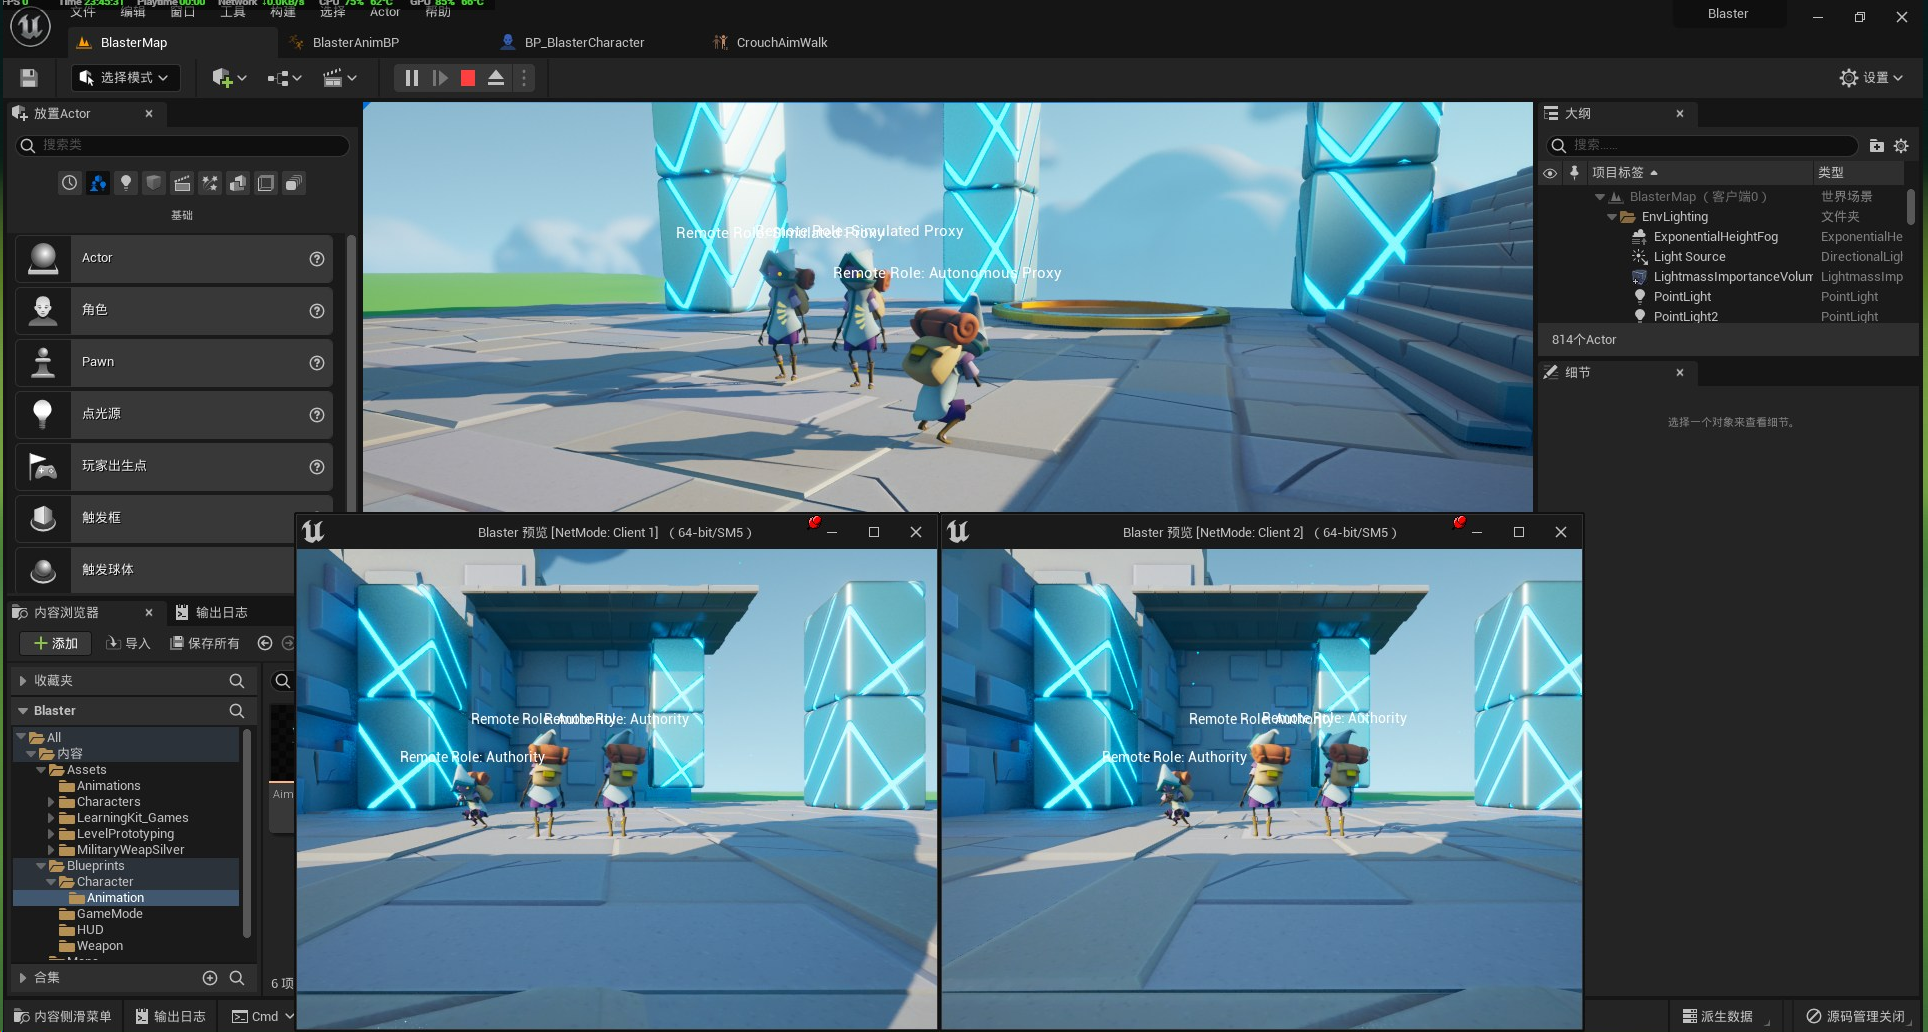Viewport: 1928px width, 1032px height.
Task: Open the cinematics clapperboard dropdown
Action: (340, 78)
